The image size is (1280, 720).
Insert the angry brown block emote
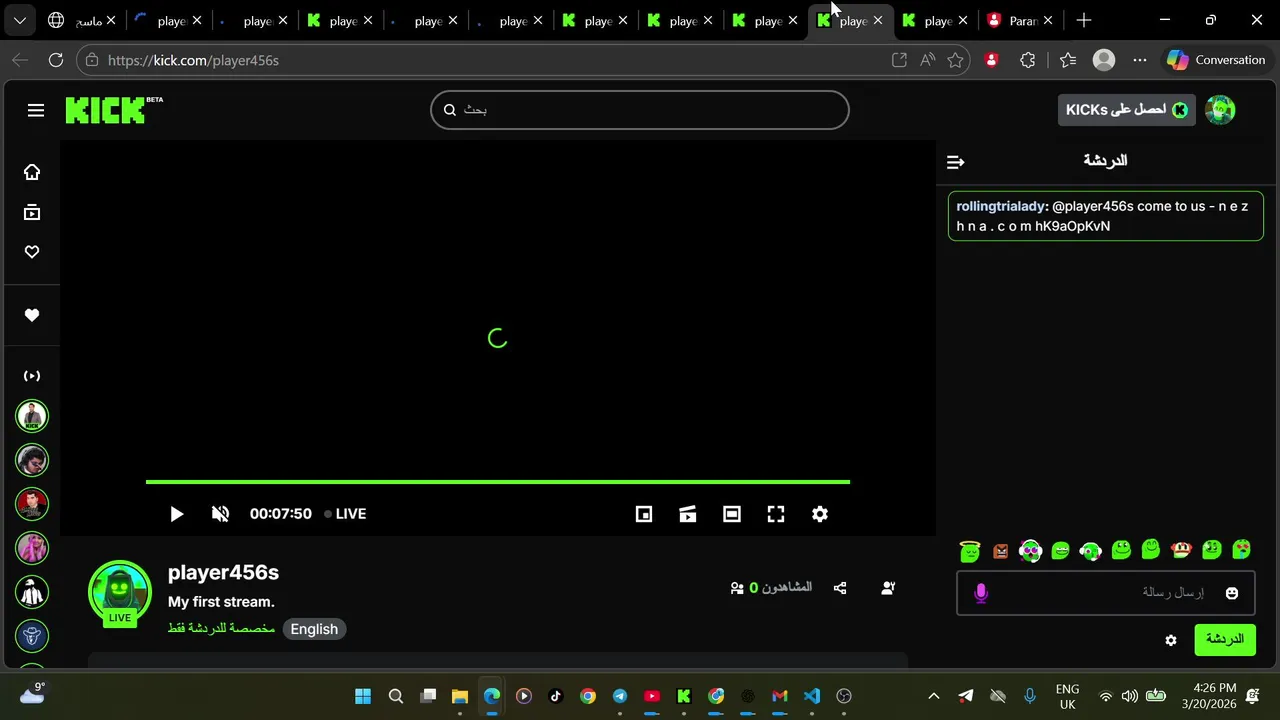pyautogui.click(x=1000, y=550)
